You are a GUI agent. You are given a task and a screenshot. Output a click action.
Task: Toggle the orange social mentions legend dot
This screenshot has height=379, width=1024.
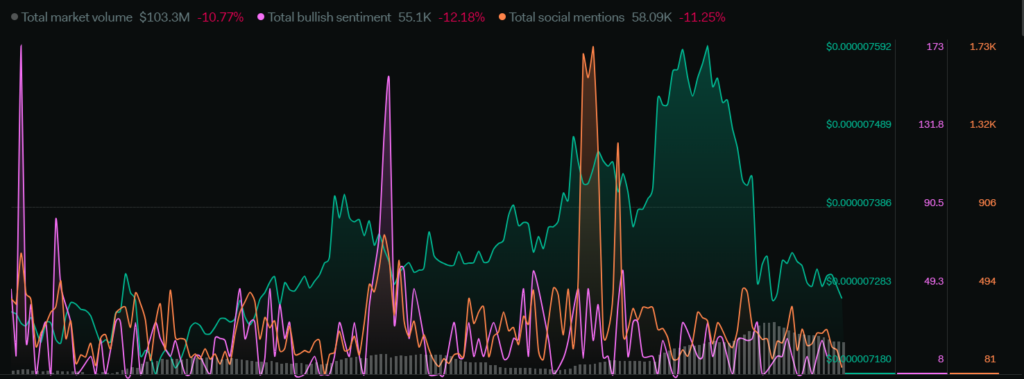[502, 18]
